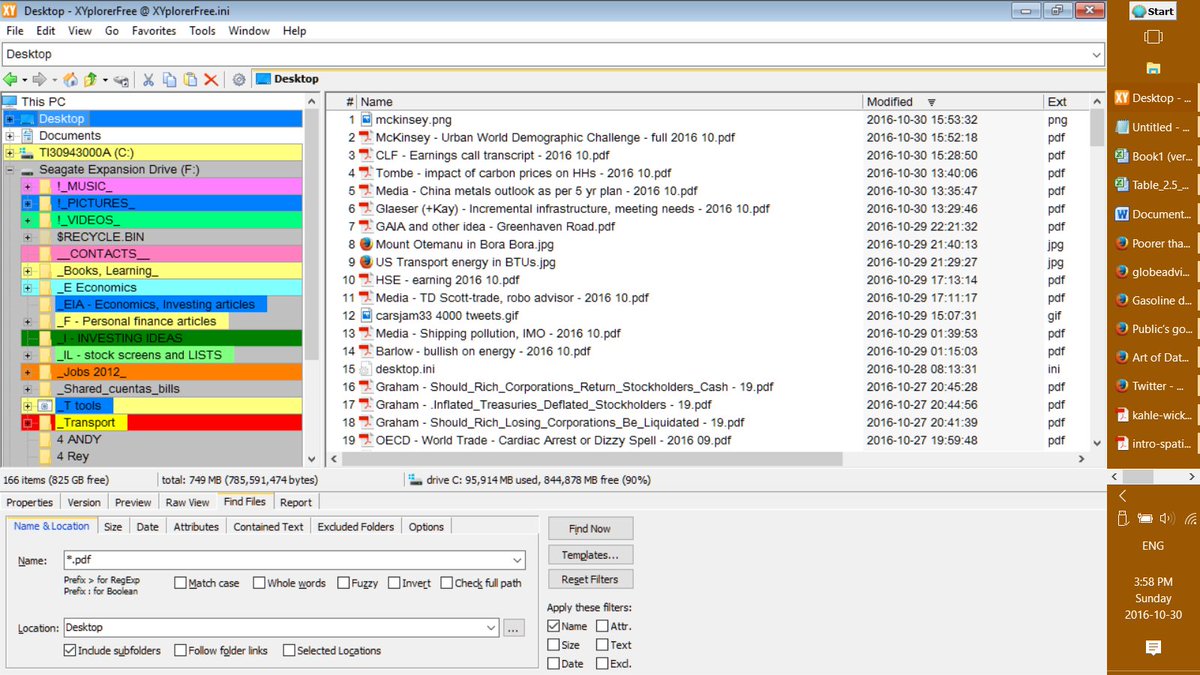
Task: Toggle the Invert checkbox
Action: click(394, 583)
